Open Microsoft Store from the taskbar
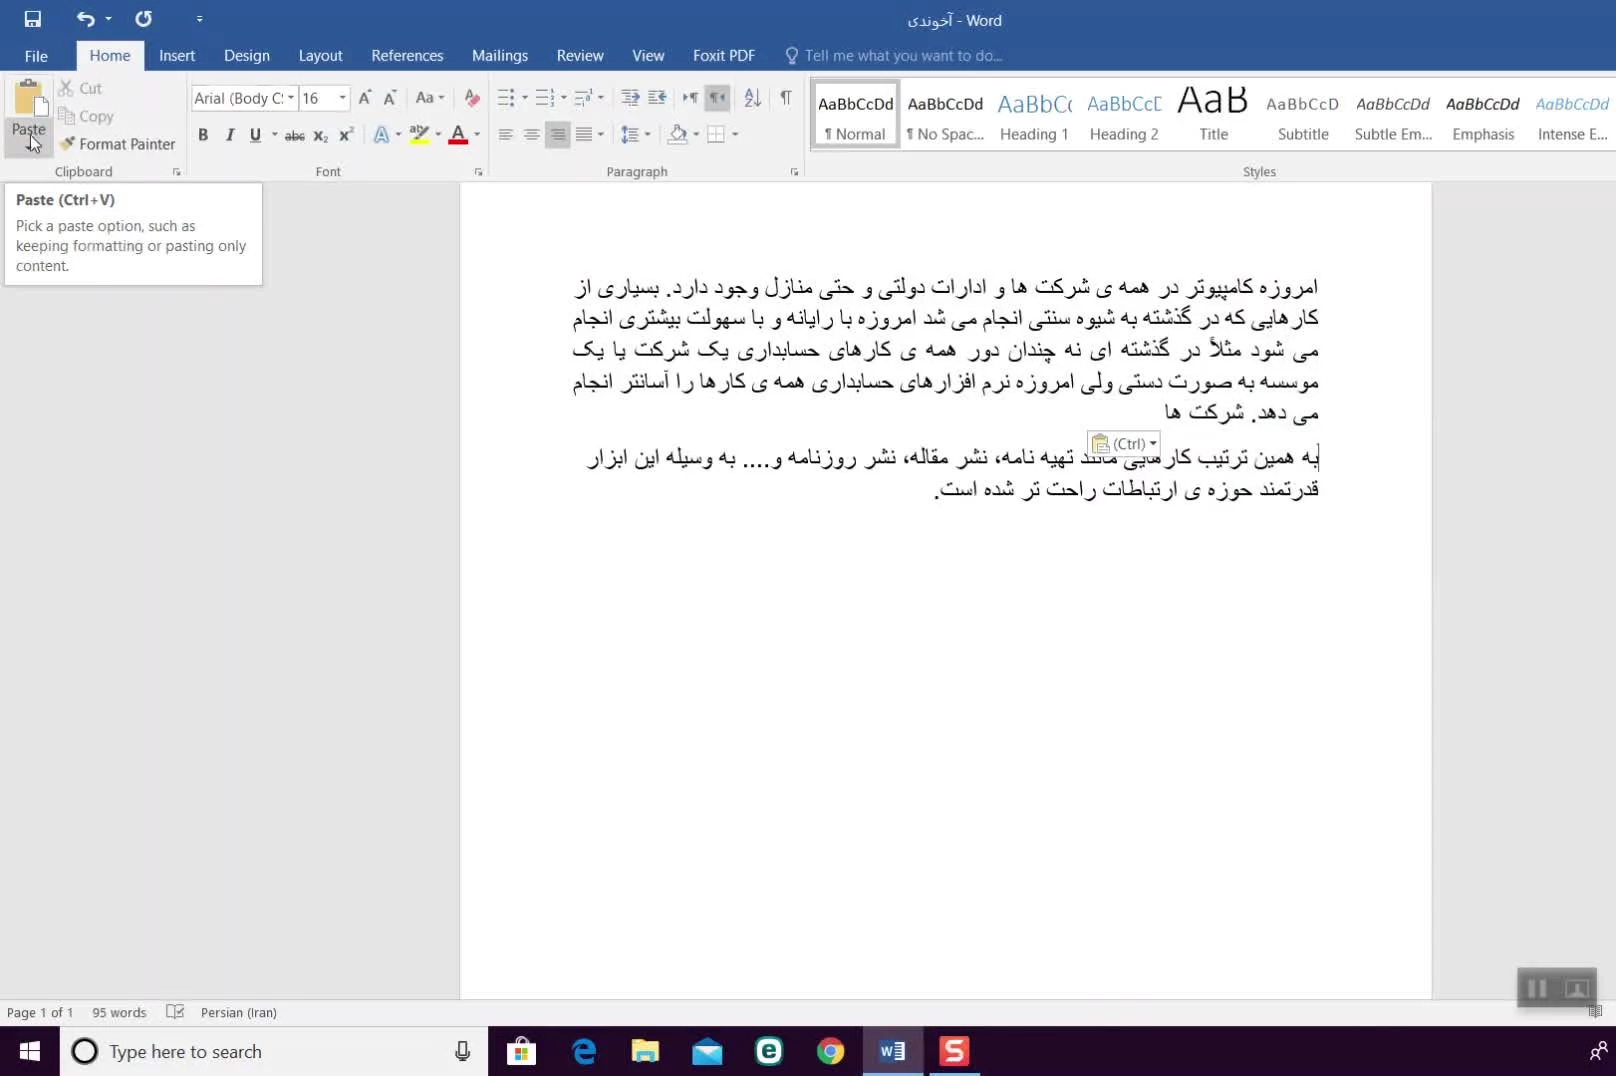This screenshot has height=1076, width=1616. [x=521, y=1051]
